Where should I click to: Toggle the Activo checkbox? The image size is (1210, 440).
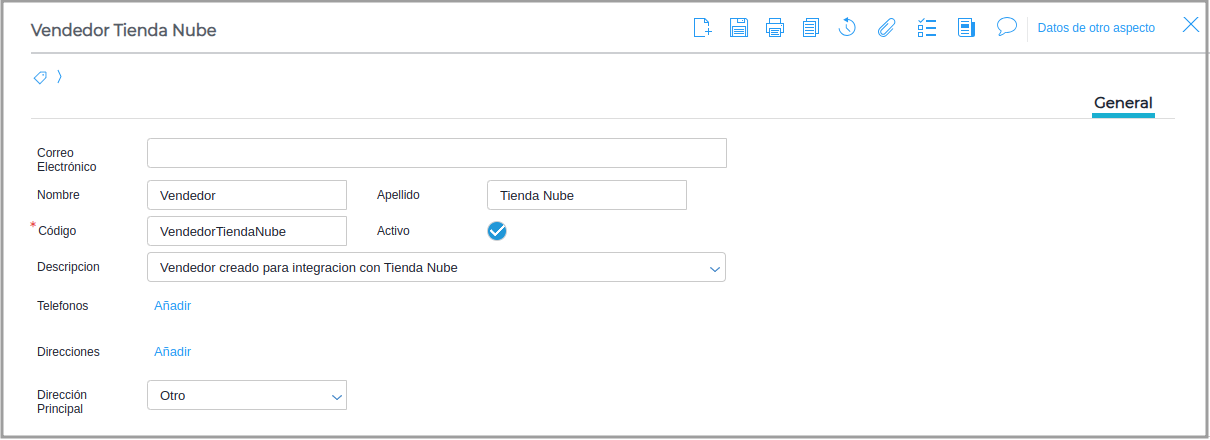[x=497, y=231]
